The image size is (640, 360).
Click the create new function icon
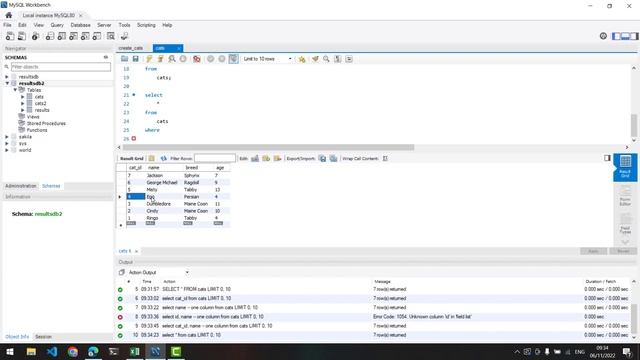click(x=97, y=36)
